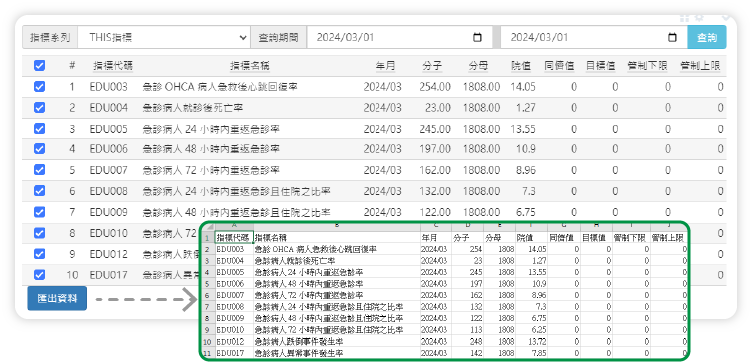Click spreadsheet cell A1 指標代碼

pyautogui.click(x=234, y=238)
